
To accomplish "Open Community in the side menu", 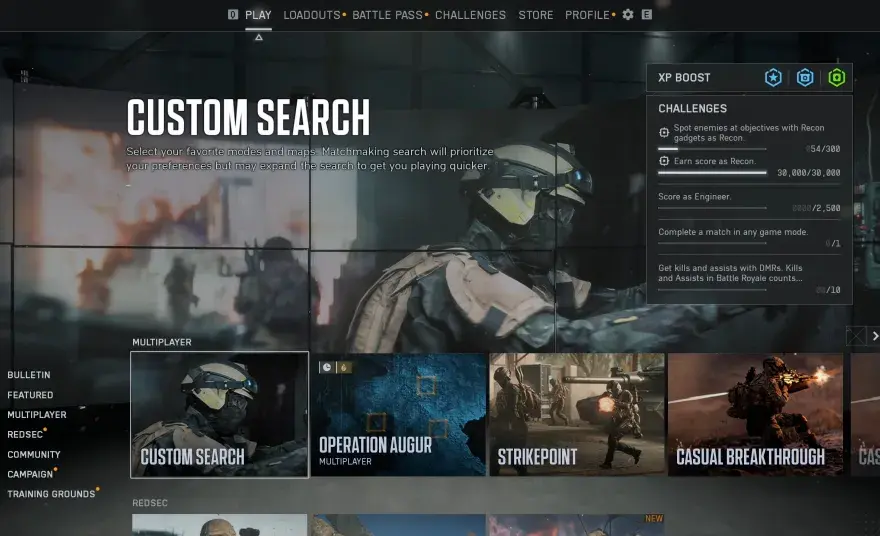I will pos(34,455).
